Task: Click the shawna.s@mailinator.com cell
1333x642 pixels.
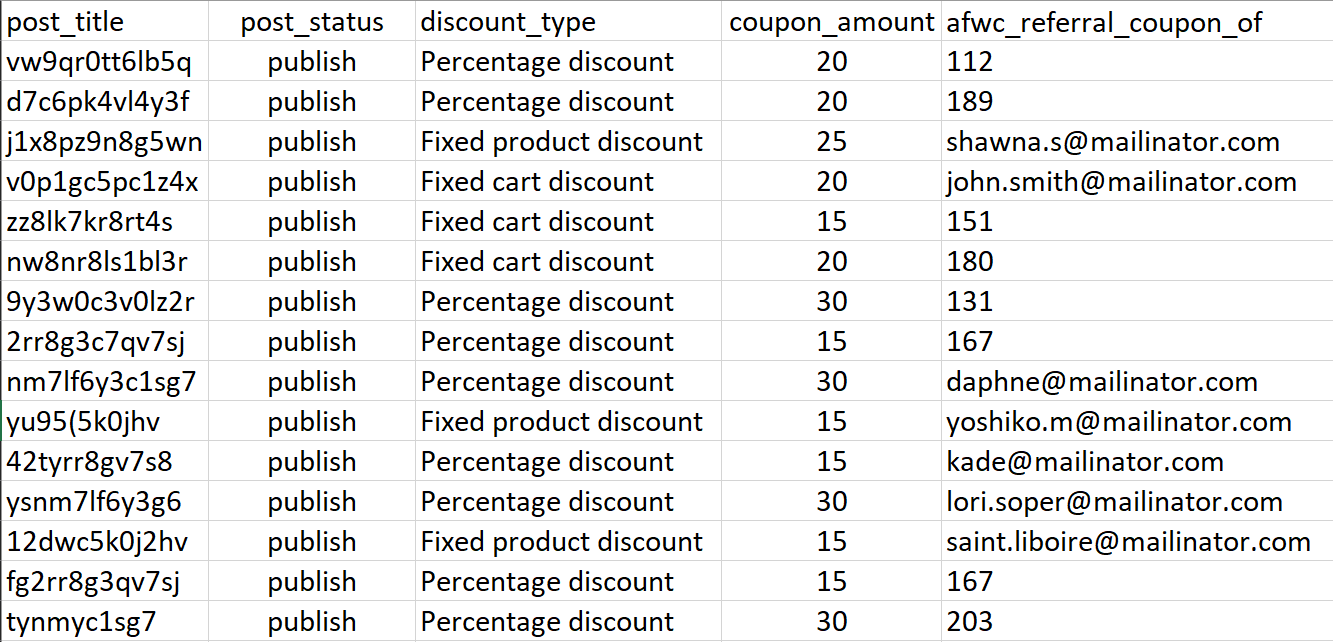Action: (x=1137, y=142)
